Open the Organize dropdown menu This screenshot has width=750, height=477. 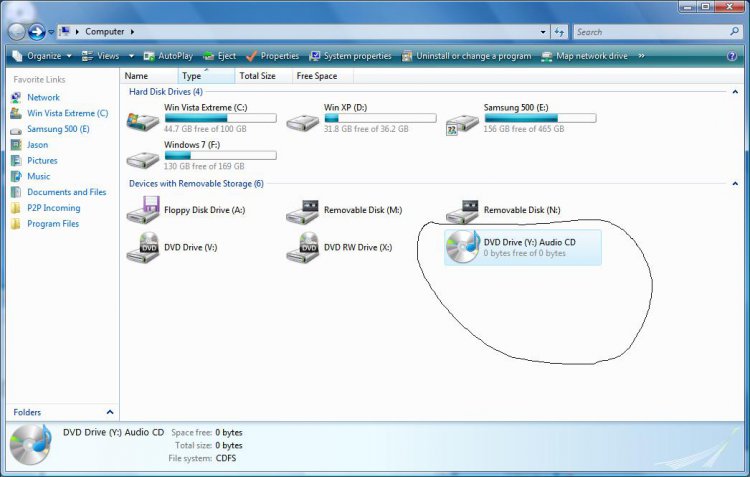tap(42, 56)
